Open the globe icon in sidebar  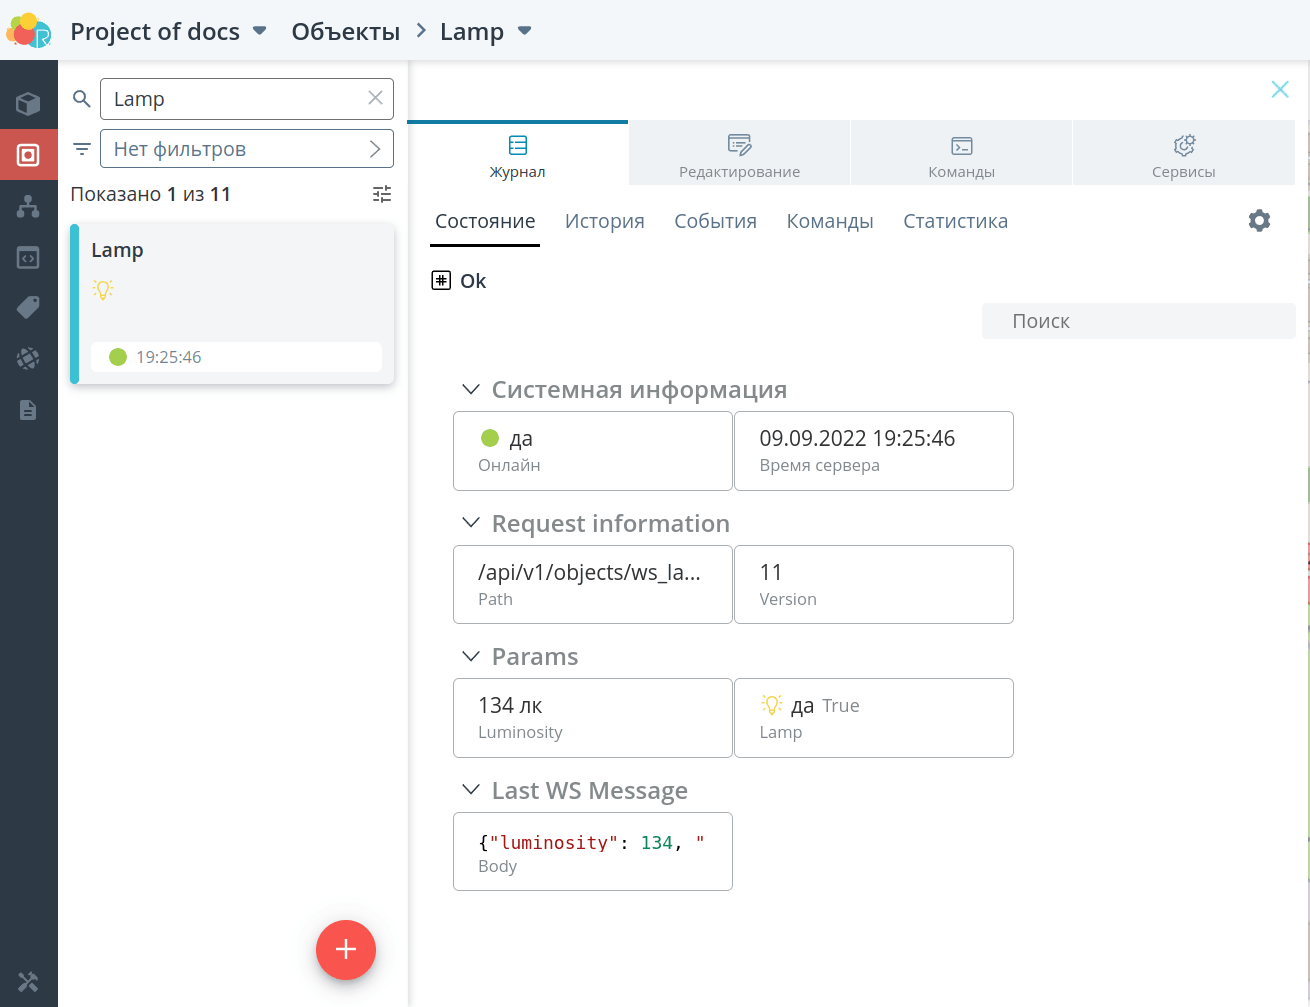(28, 358)
